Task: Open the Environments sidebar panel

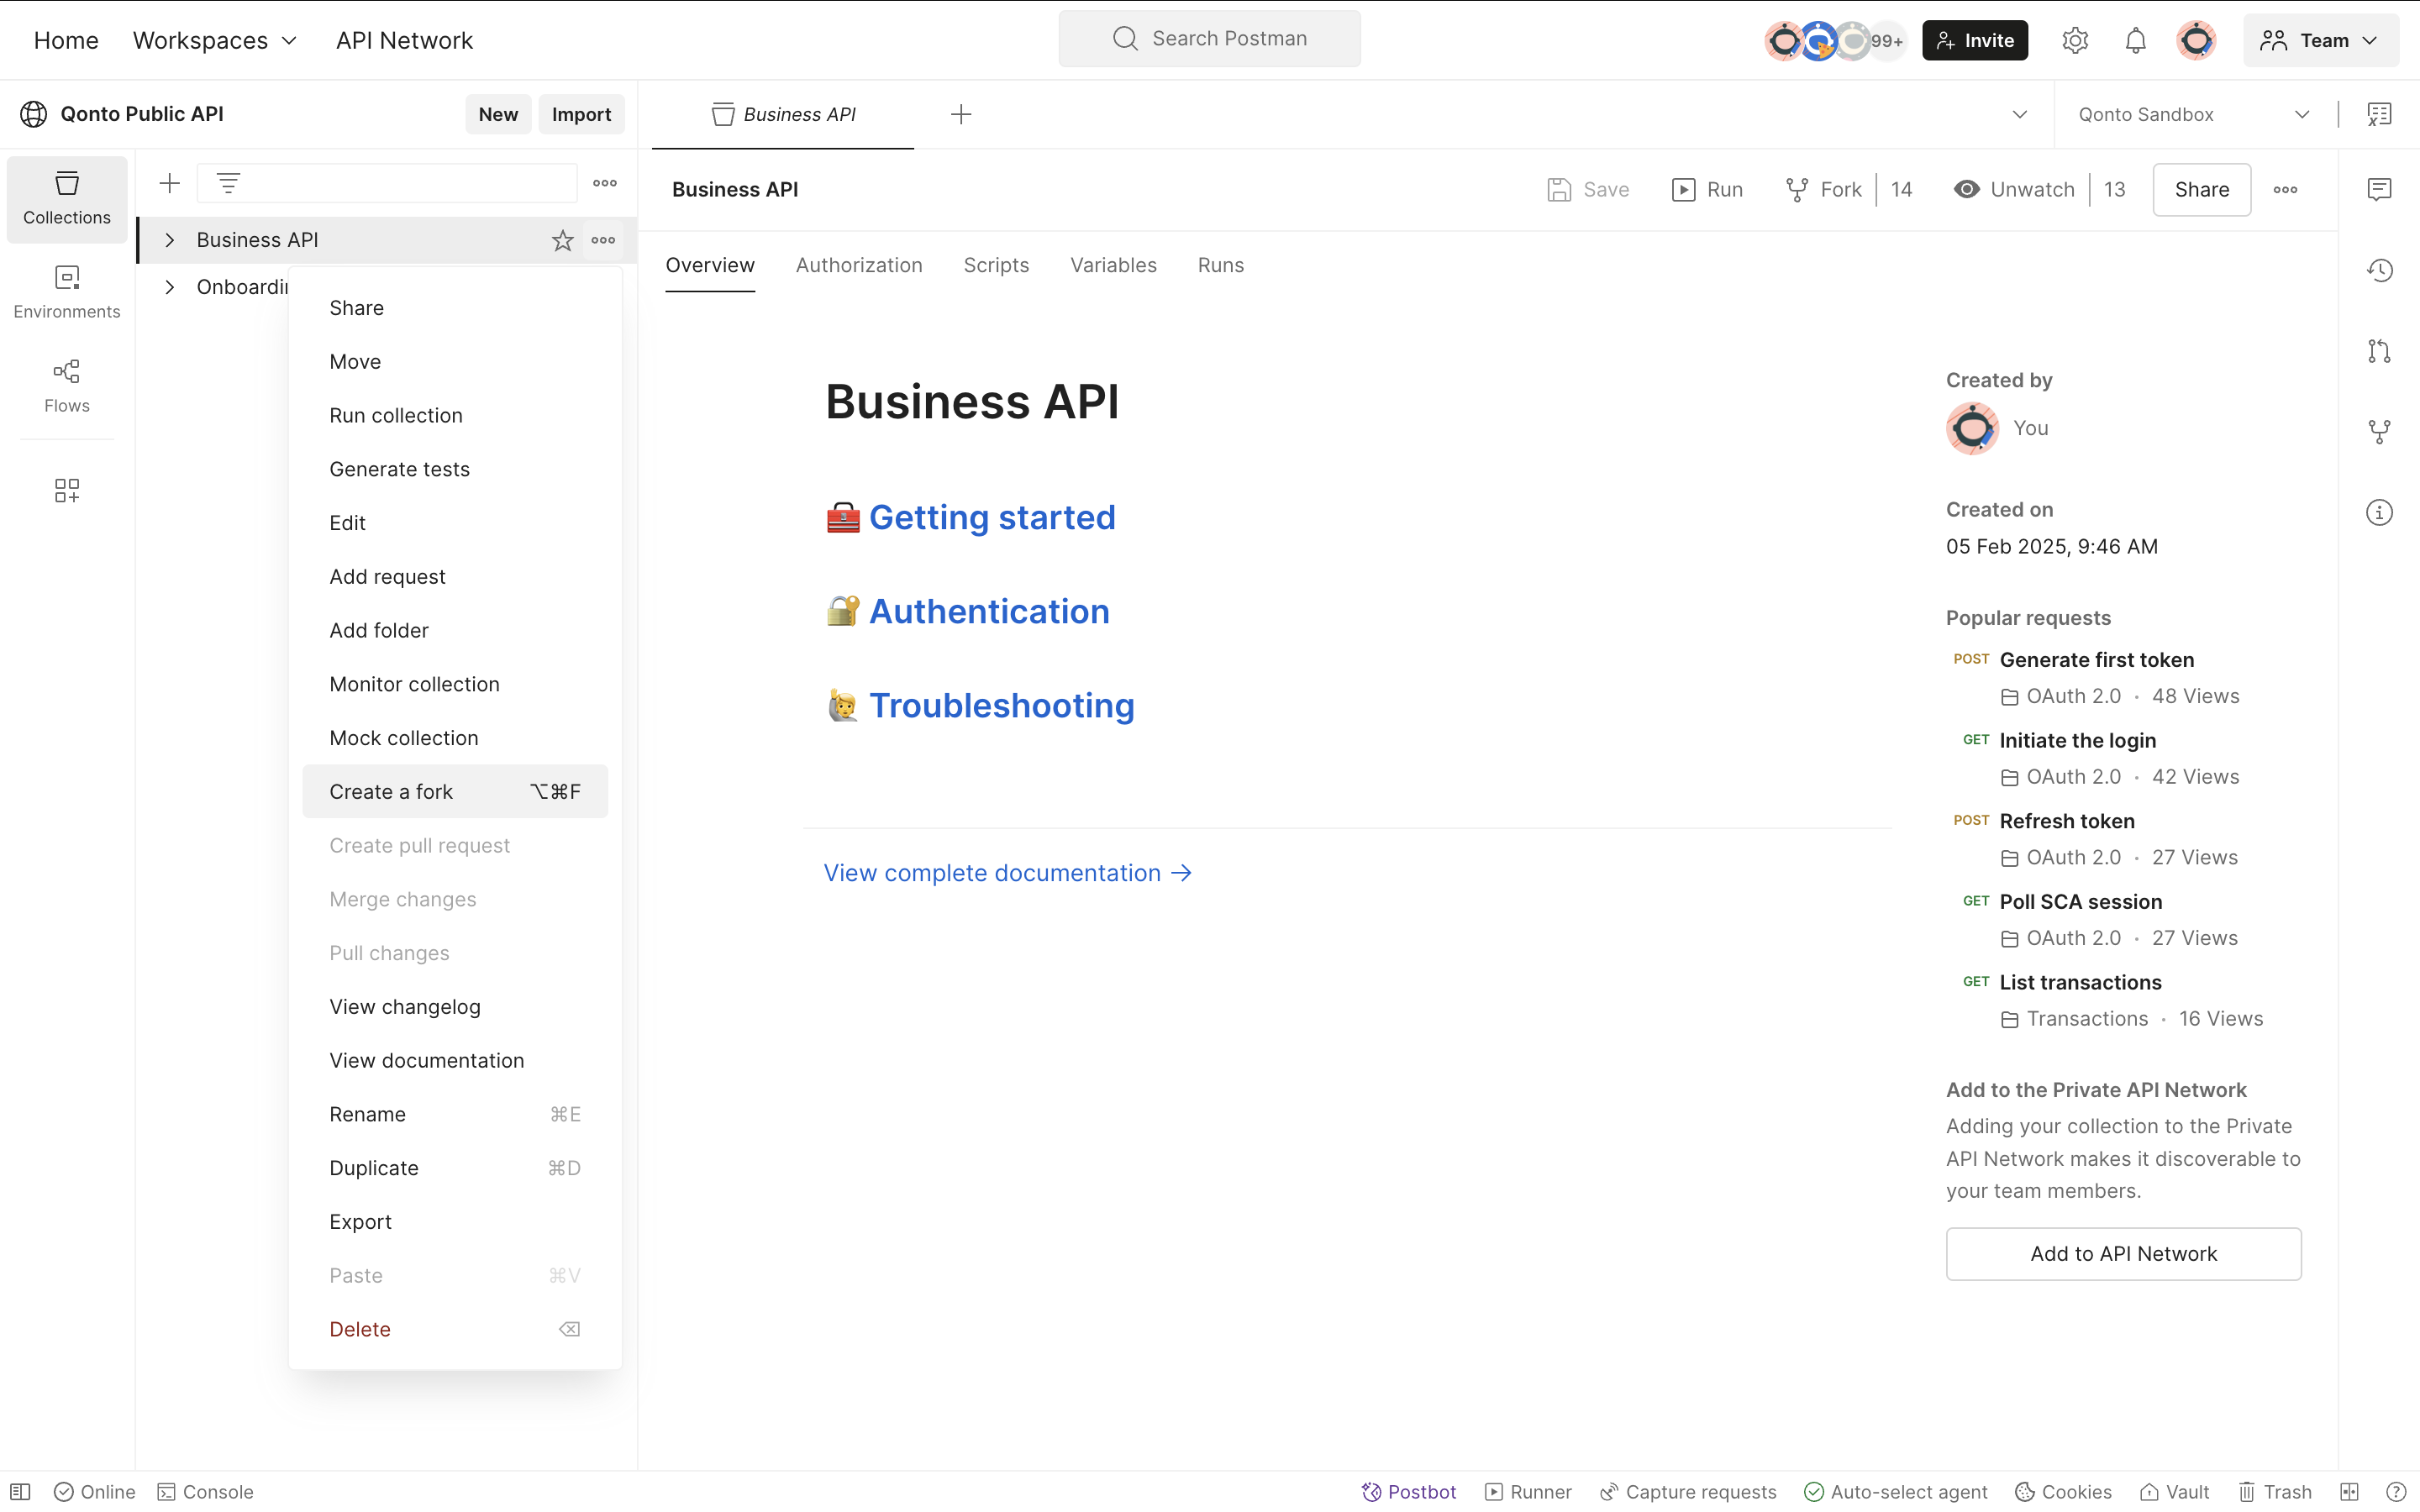Action: point(67,292)
